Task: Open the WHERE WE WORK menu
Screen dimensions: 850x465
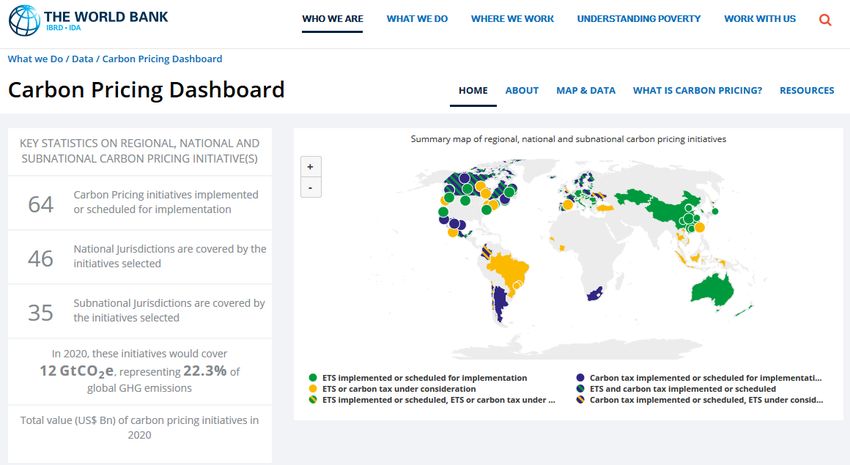Action: 512,18
